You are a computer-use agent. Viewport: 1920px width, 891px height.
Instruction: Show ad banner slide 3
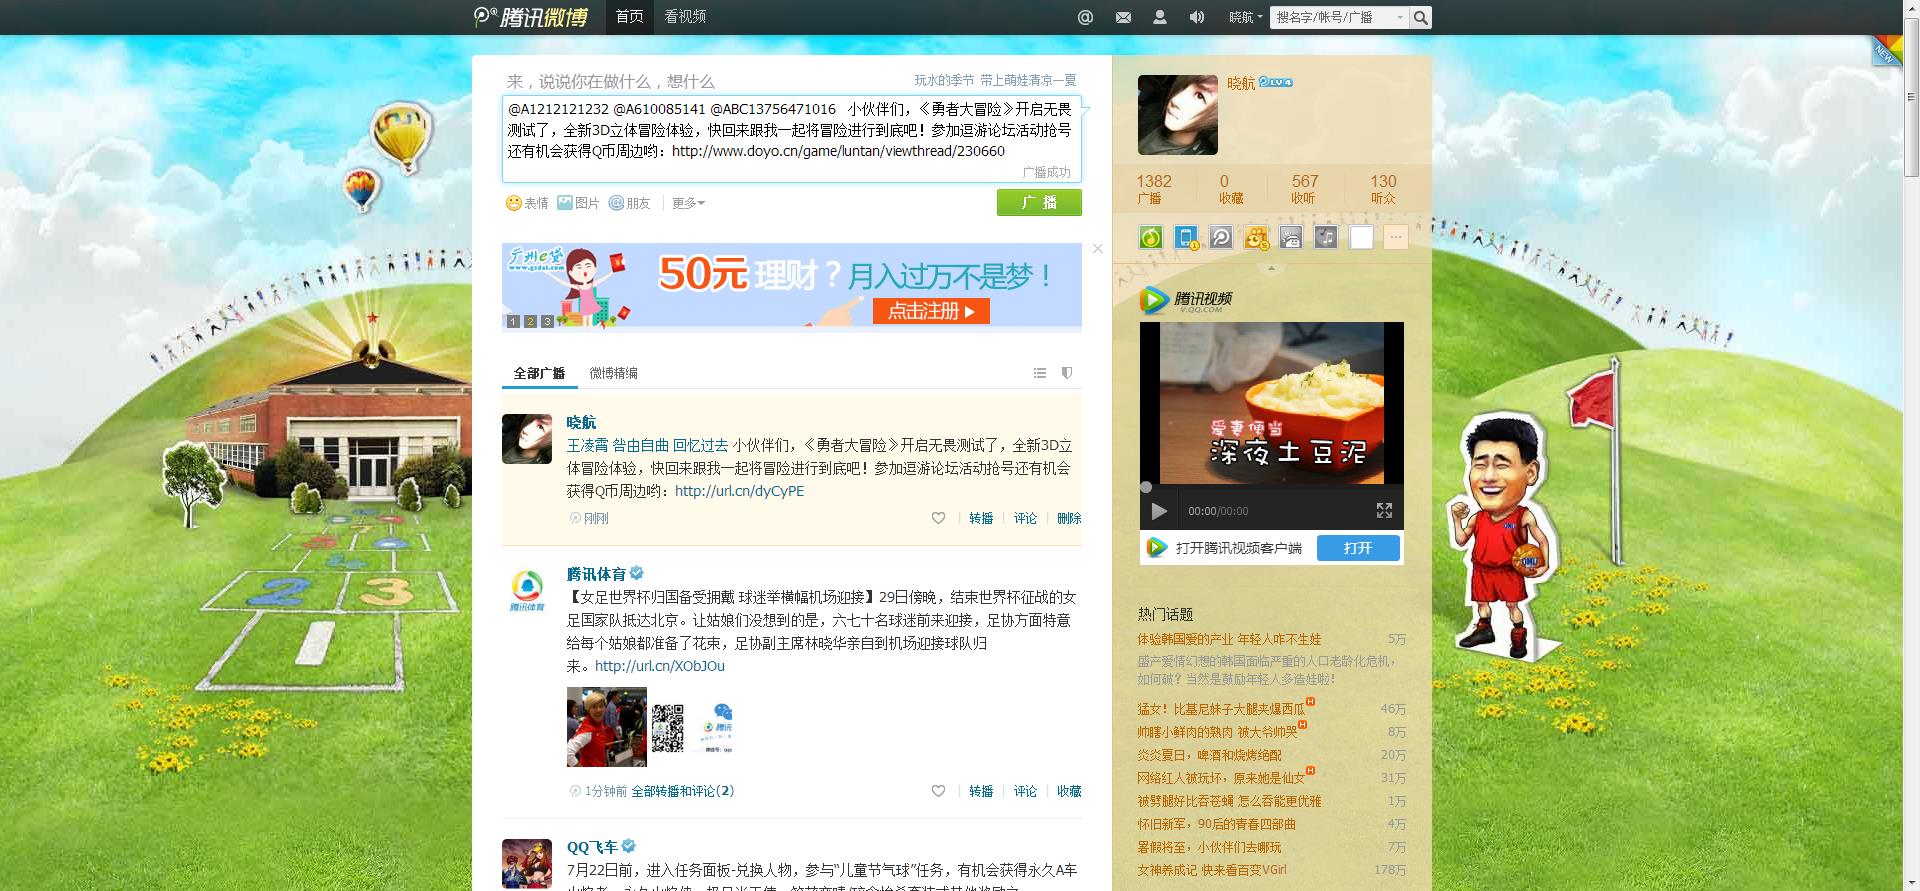tap(547, 322)
